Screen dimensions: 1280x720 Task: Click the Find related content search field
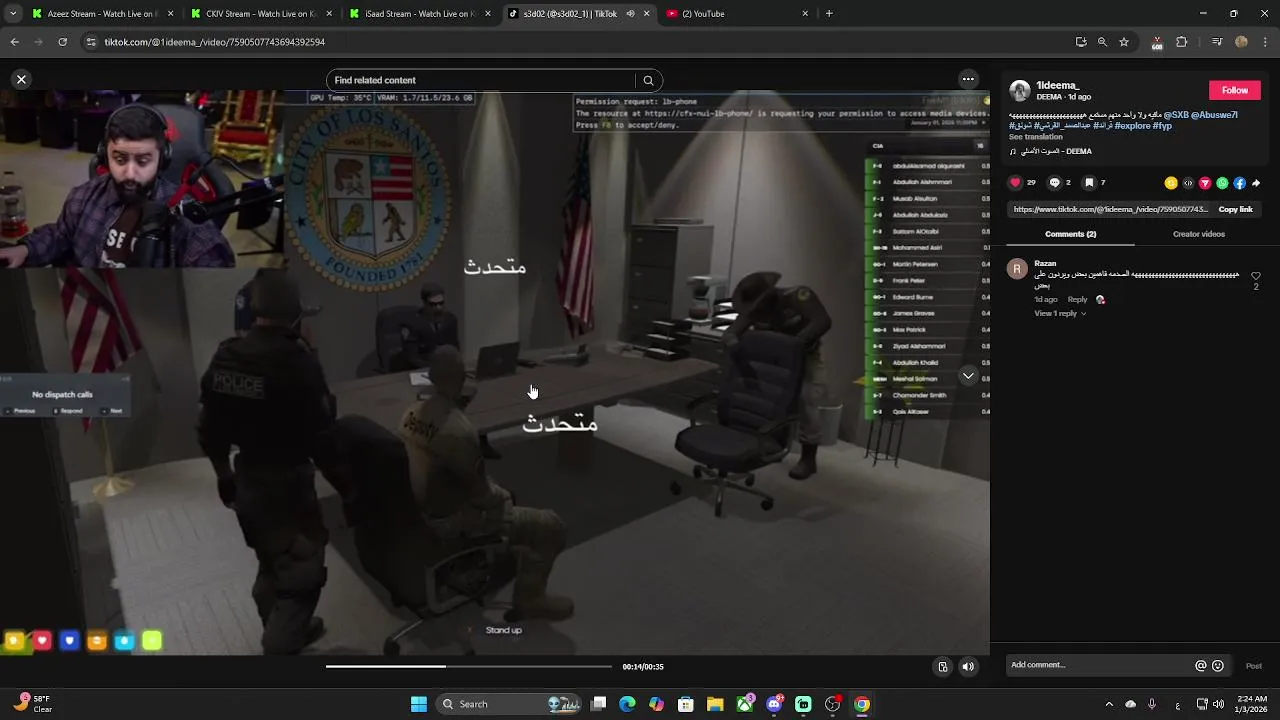click(x=482, y=80)
